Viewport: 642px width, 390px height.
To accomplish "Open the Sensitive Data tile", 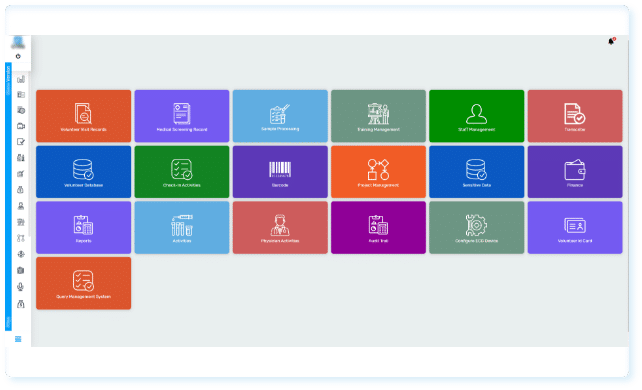I will pos(477,172).
